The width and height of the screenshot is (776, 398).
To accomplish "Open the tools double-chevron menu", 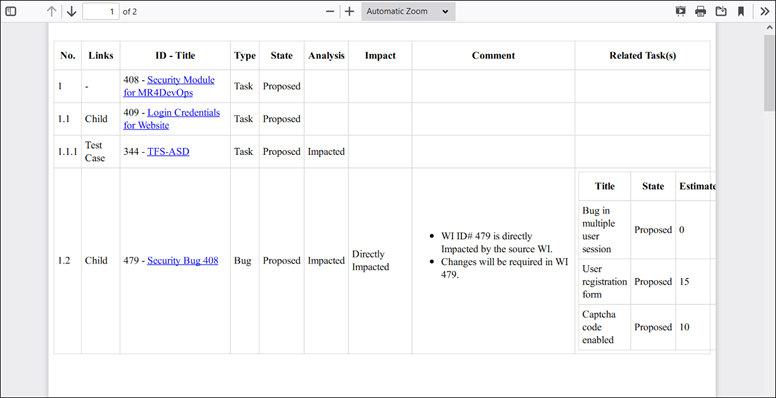I will point(765,11).
